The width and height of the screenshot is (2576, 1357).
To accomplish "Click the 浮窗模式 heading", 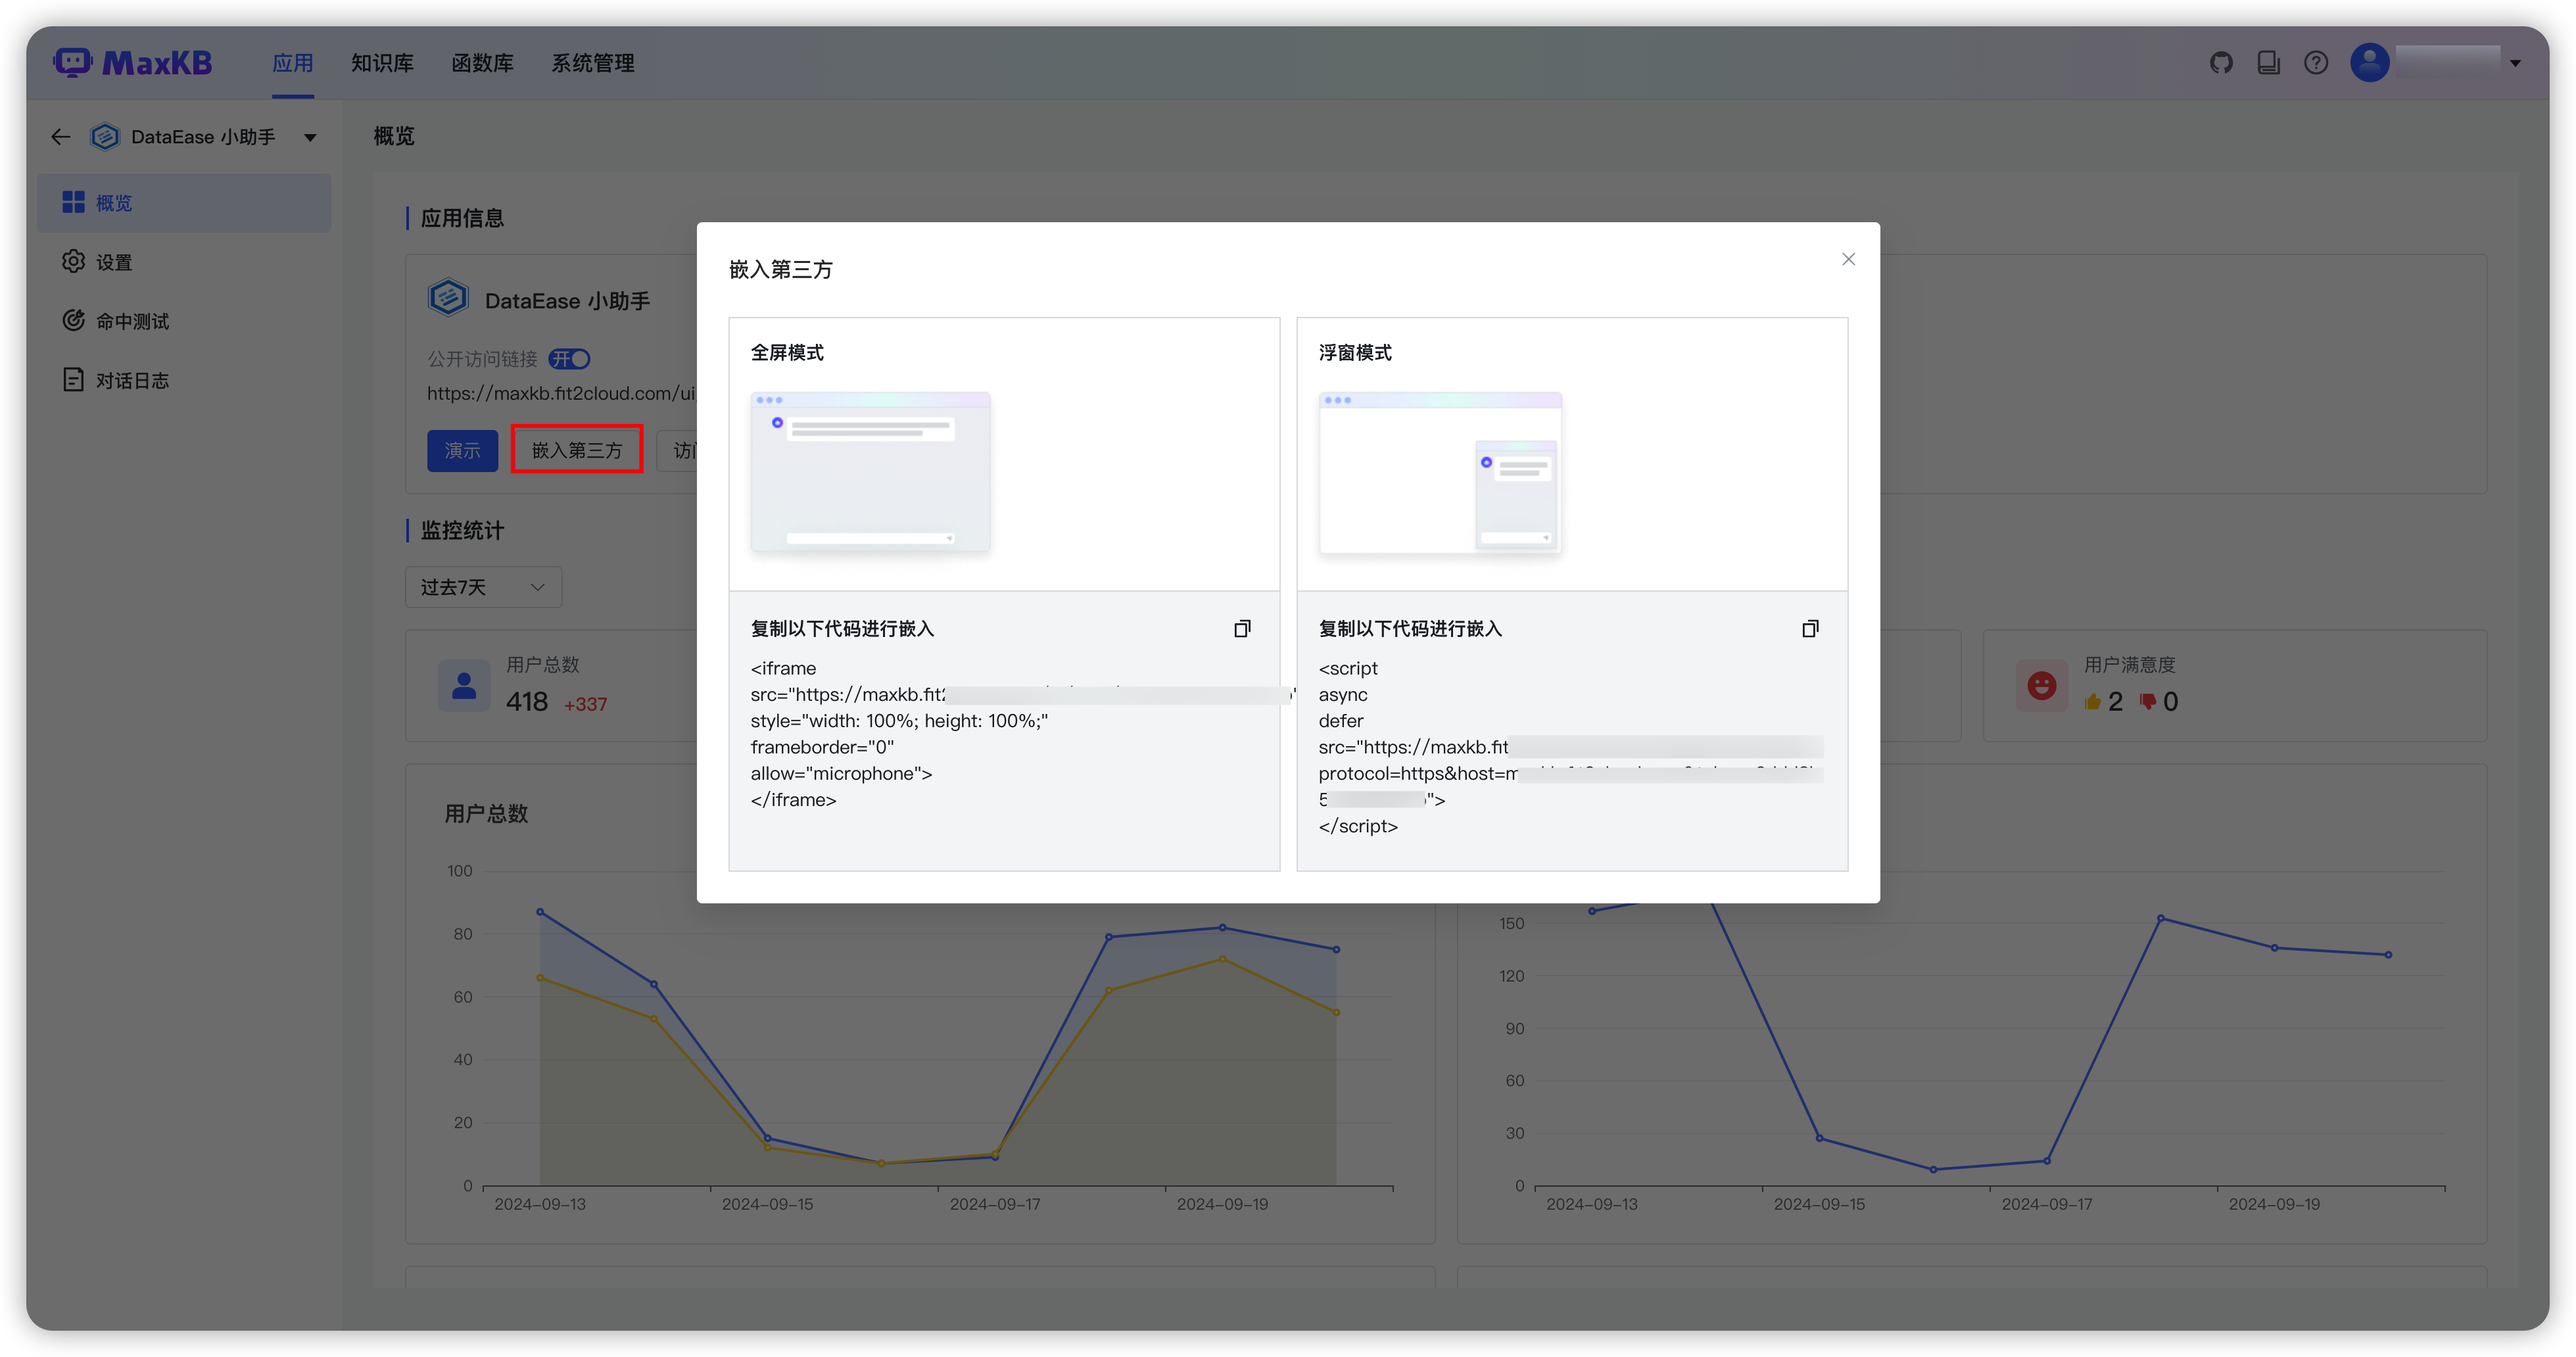I will [x=1355, y=353].
